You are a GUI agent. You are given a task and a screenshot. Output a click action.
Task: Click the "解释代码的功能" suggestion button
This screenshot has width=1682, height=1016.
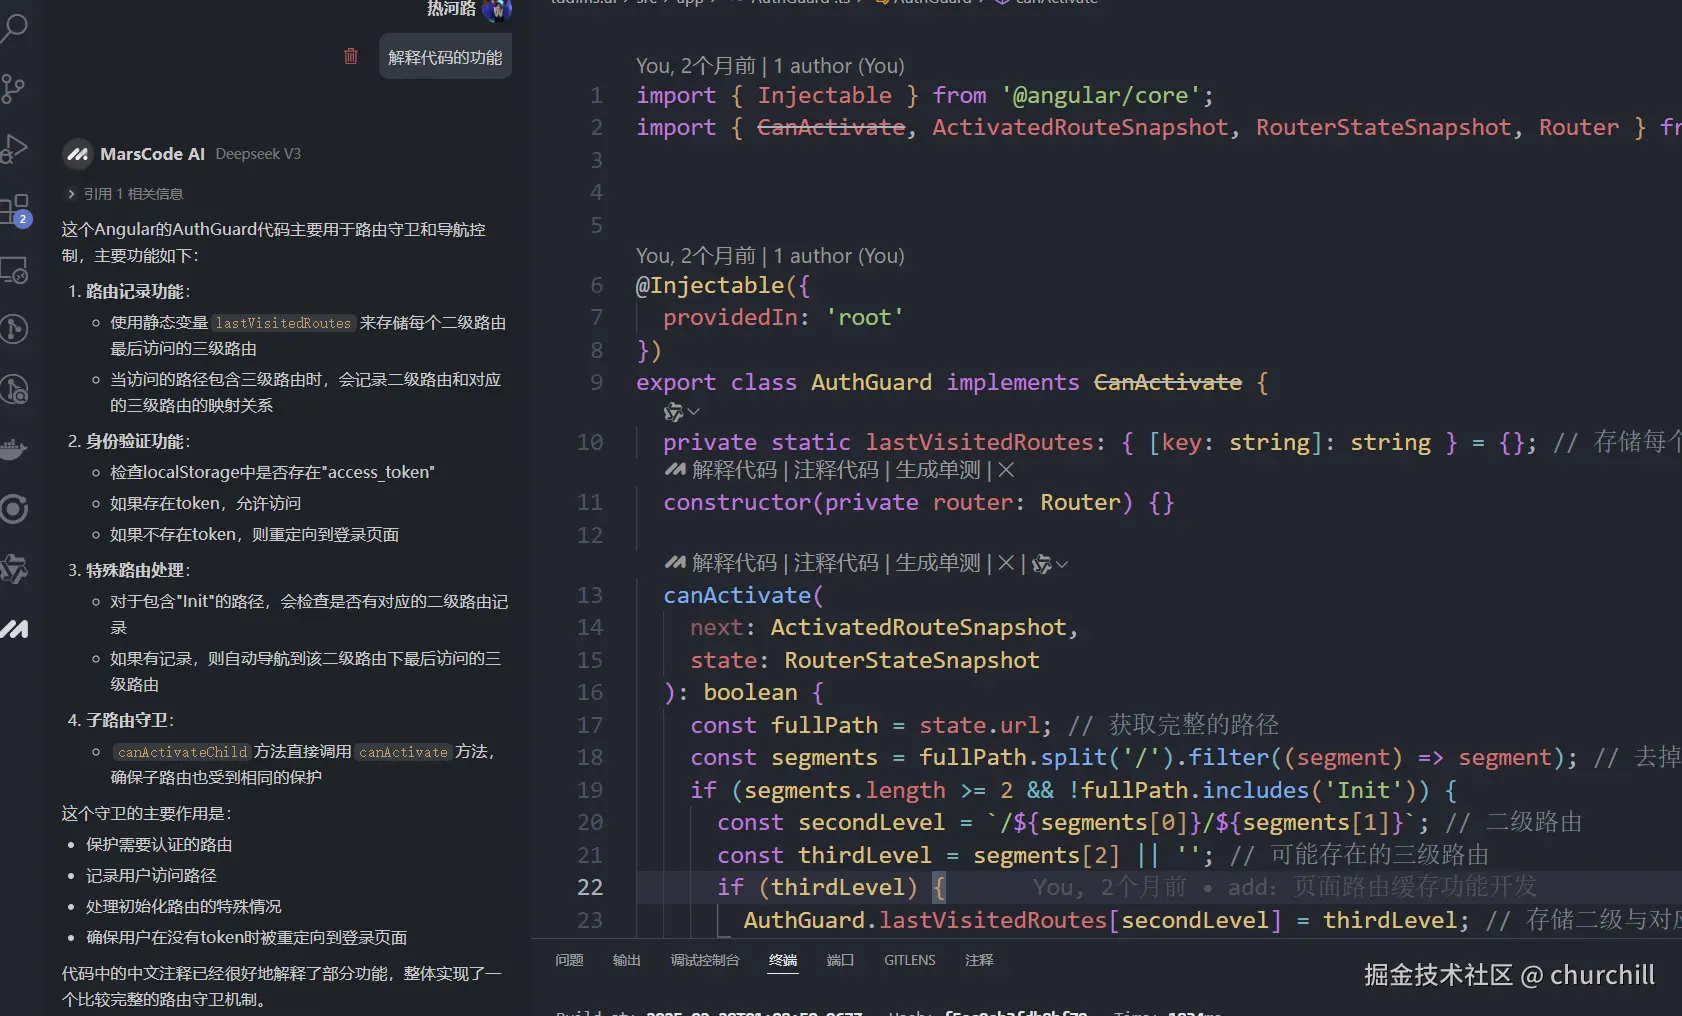(444, 56)
